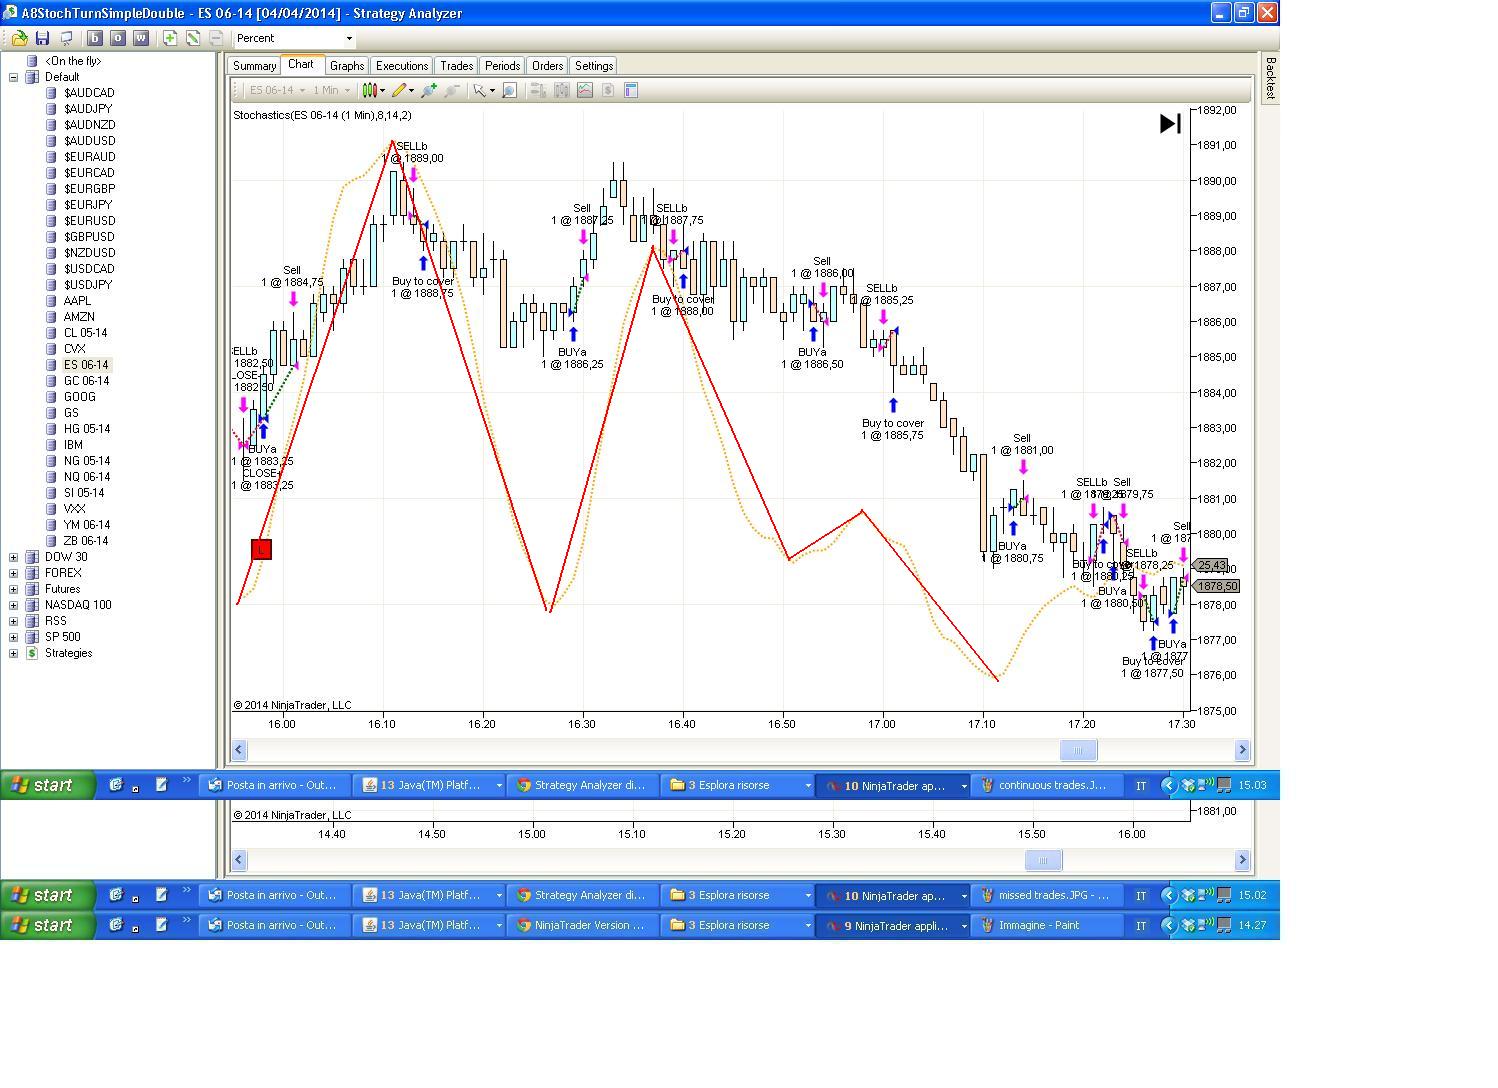Jump to latest bar with skip-to-end icon
Viewport: 1498px width, 1088px height.
(1170, 123)
